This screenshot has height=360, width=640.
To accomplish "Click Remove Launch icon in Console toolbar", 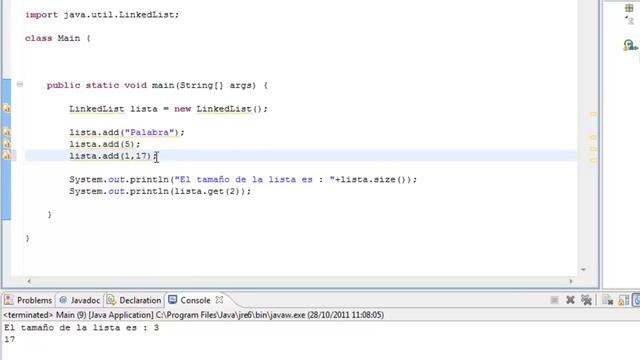I will [x=570, y=300].
